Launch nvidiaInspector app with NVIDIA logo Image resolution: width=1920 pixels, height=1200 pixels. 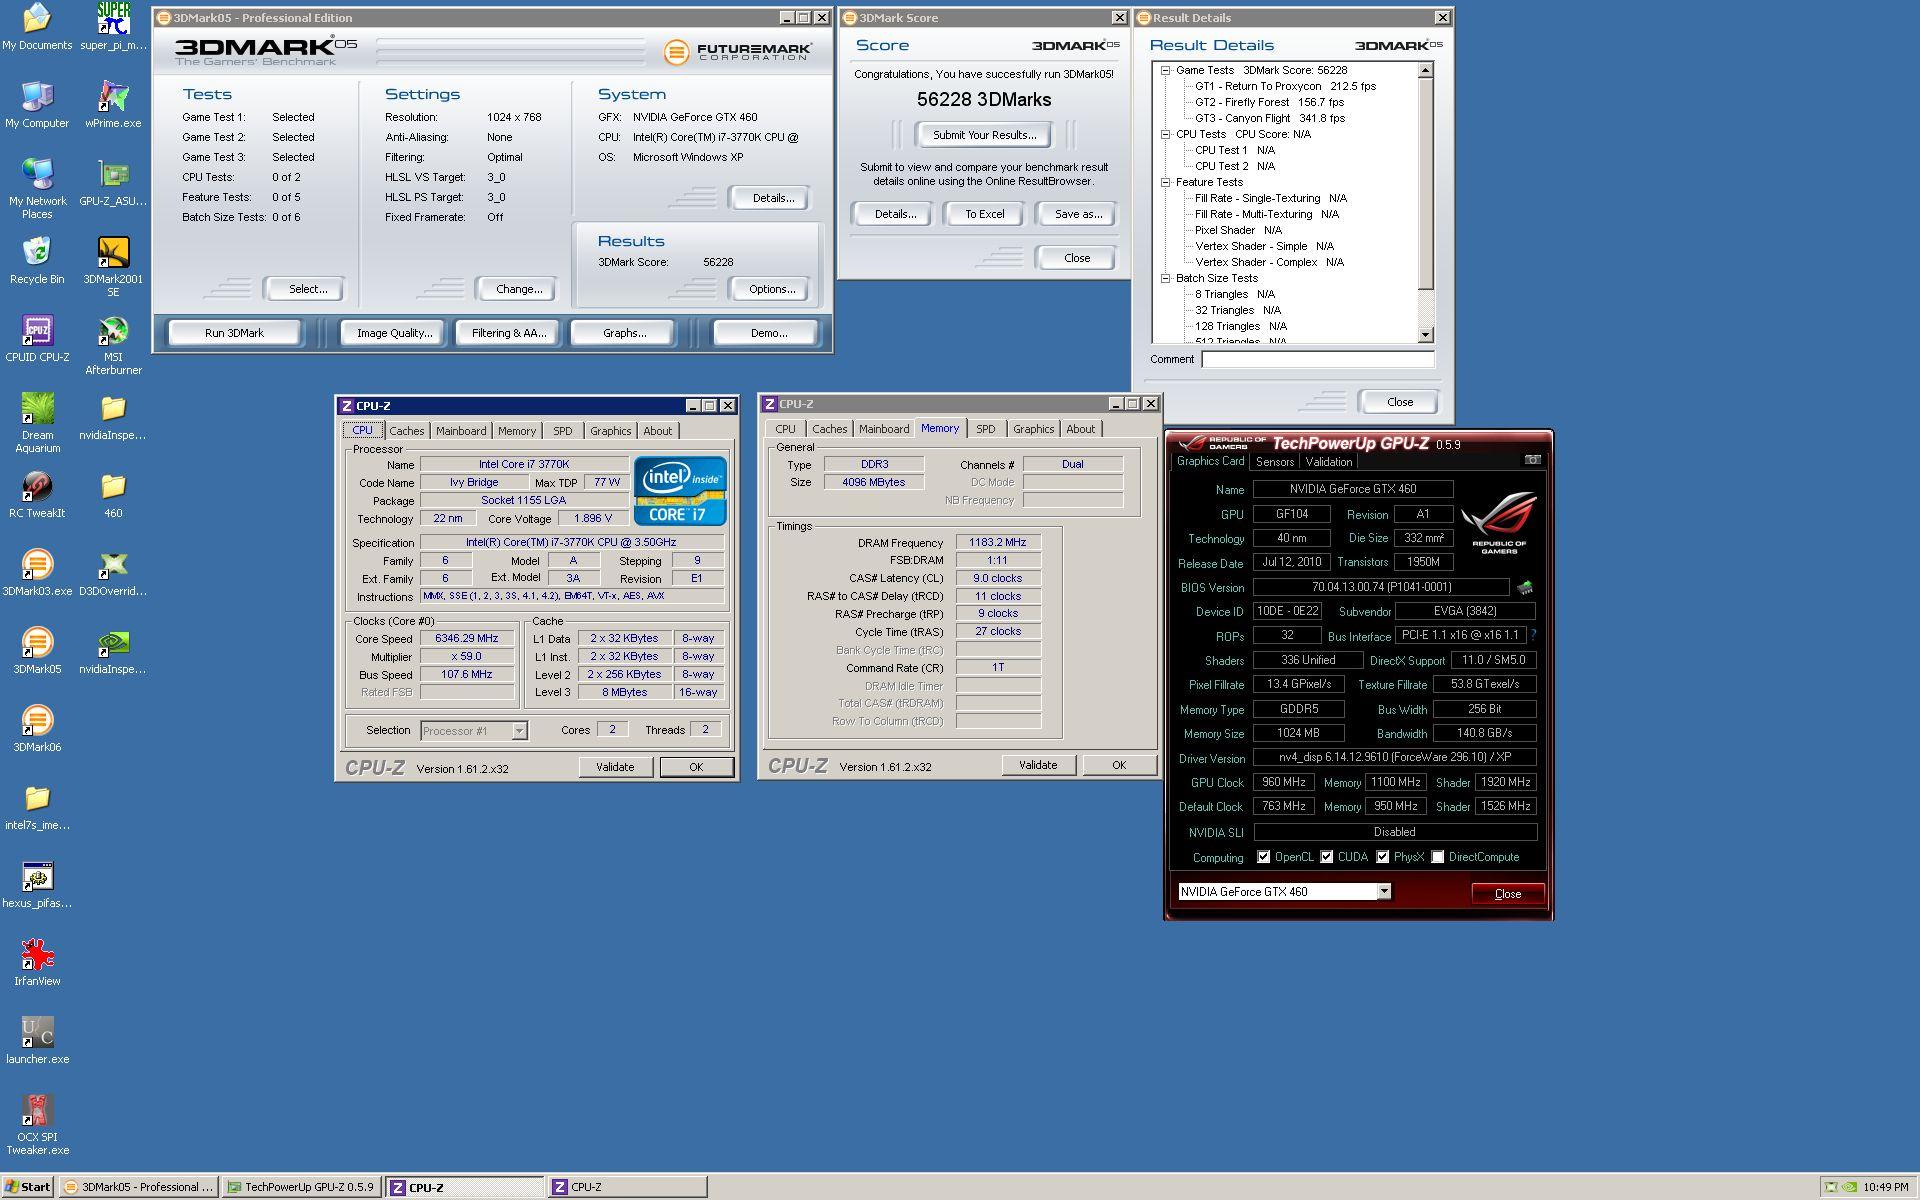[x=113, y=651]
